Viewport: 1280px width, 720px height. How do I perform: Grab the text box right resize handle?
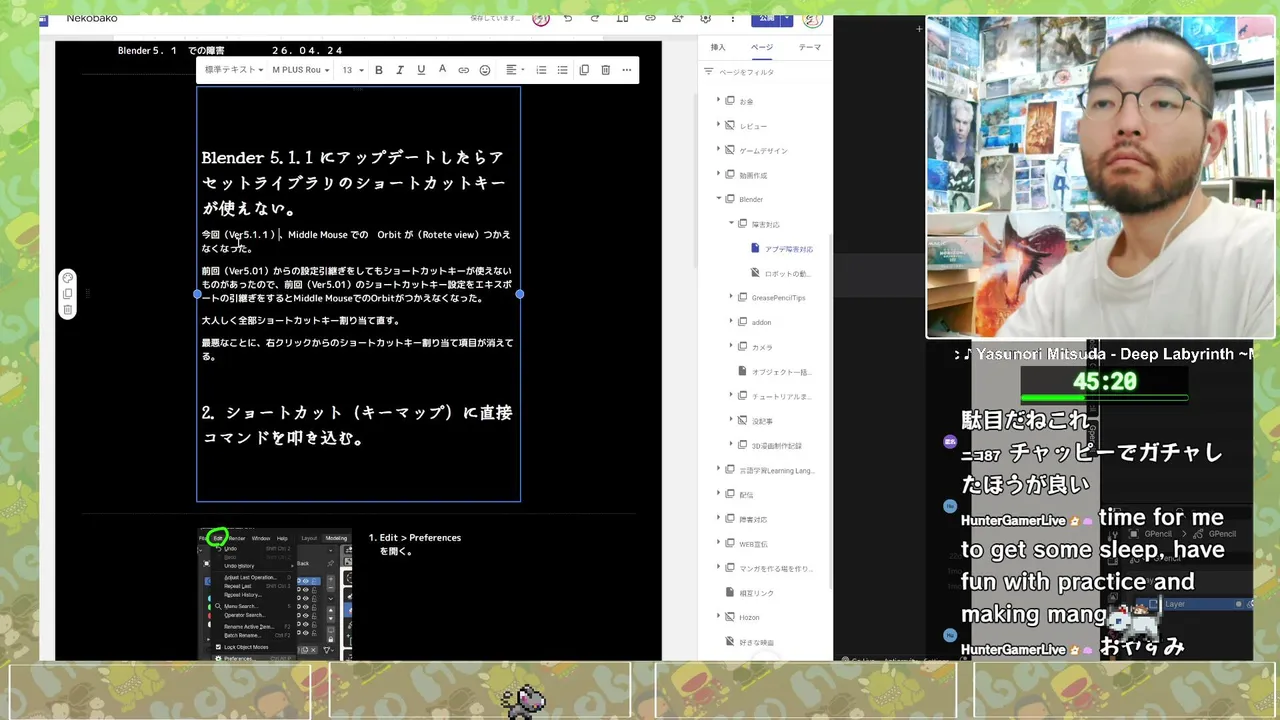click(x=520, y=294)
